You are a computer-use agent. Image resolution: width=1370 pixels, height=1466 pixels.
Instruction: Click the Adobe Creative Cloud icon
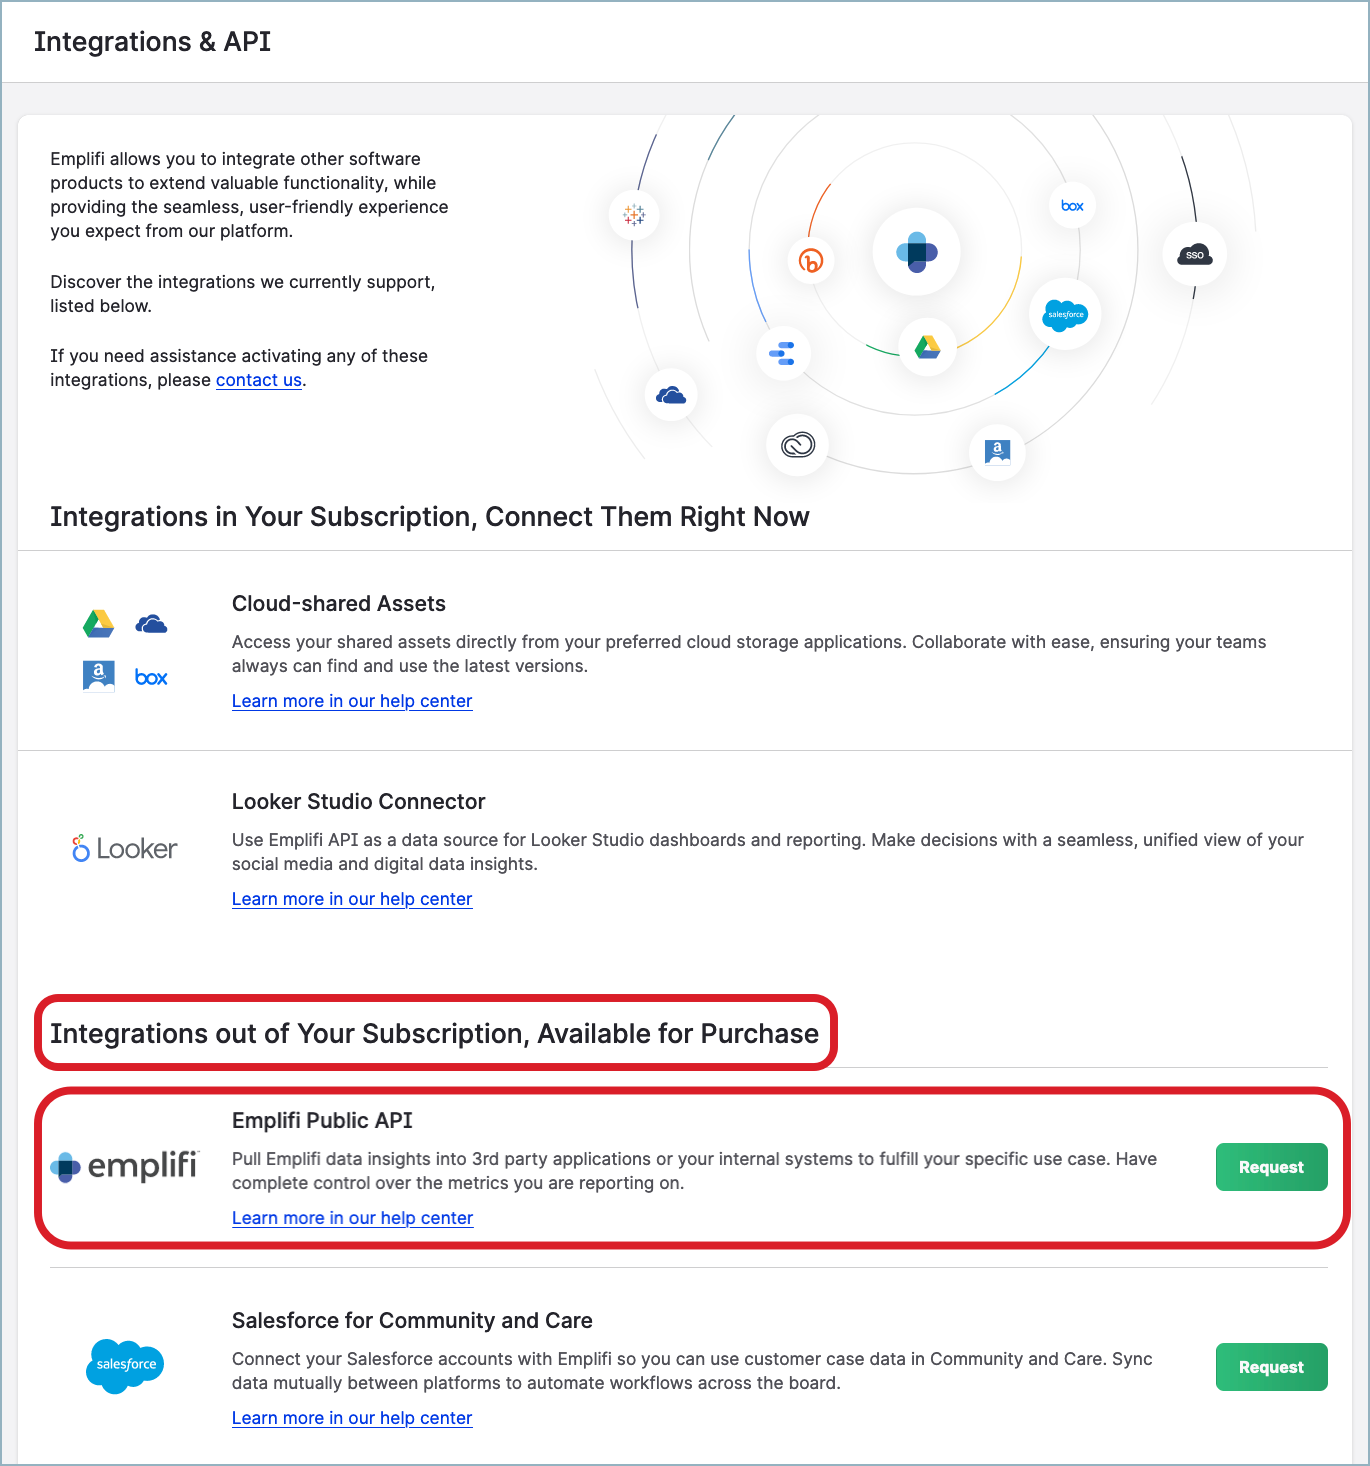[798, 444]
